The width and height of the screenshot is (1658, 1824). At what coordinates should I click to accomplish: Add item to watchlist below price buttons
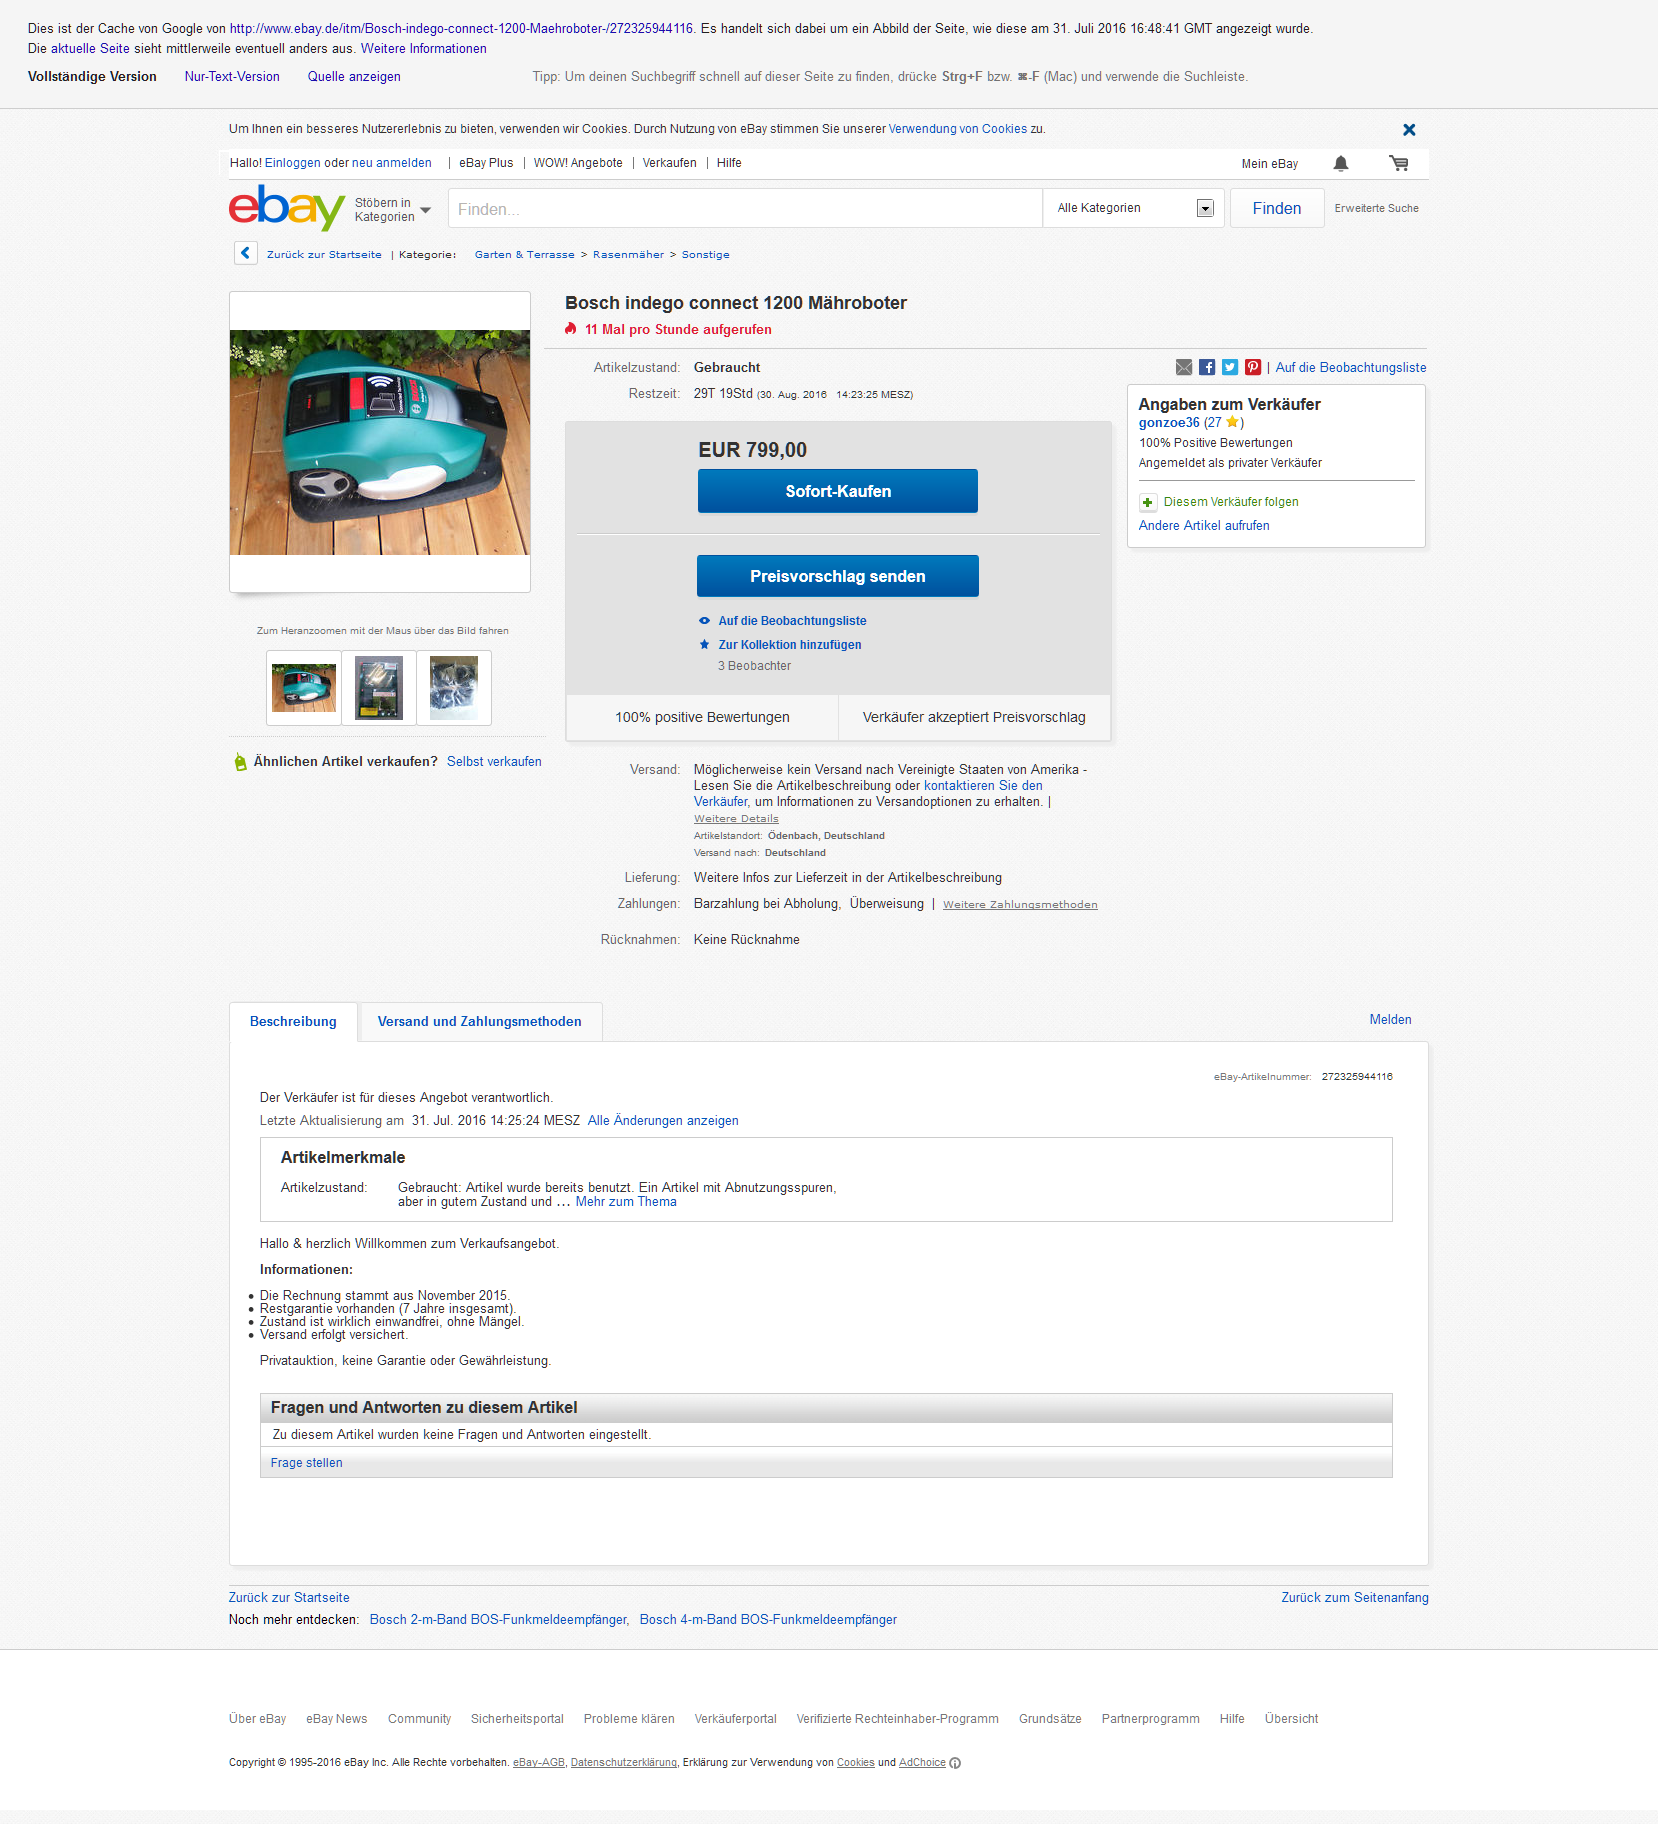tap(791, 621)
